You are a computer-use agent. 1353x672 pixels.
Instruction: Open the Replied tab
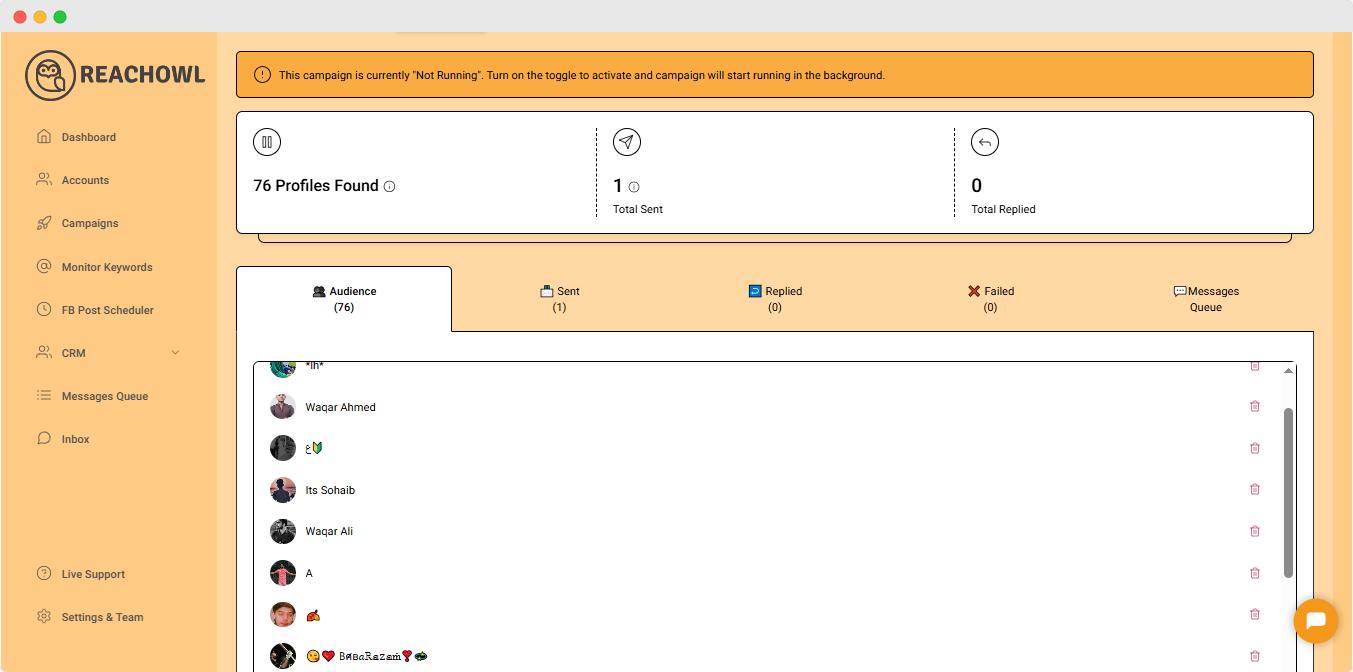pyautogui.click(x=775, y=299)
